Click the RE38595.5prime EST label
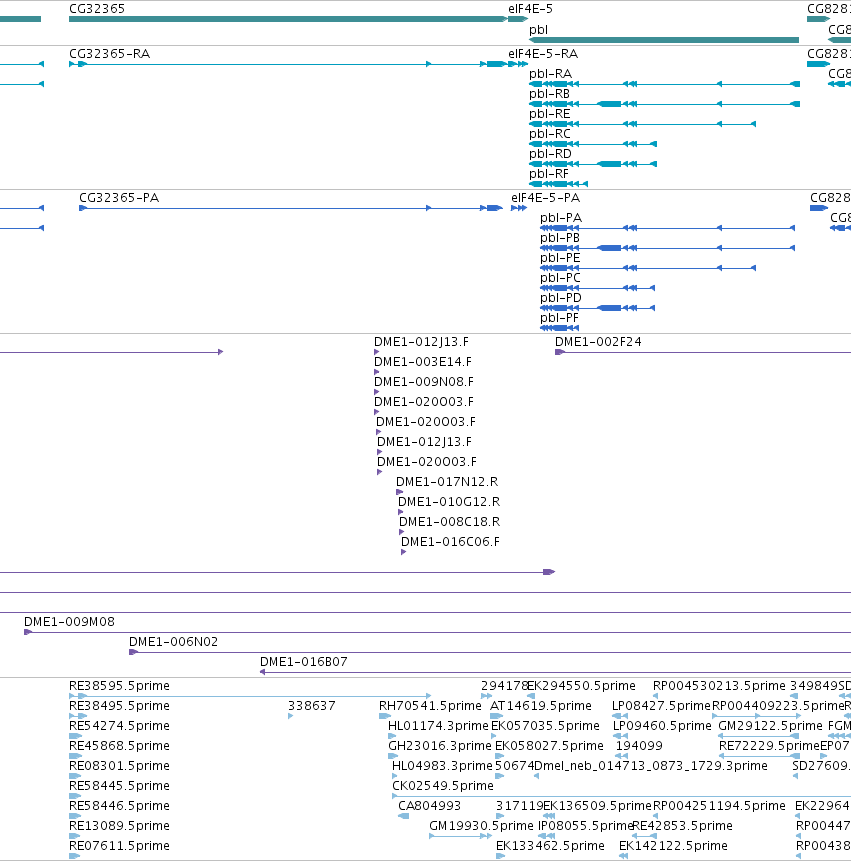The width and height of the screenshot is (851, 861). tap(119, 686)
